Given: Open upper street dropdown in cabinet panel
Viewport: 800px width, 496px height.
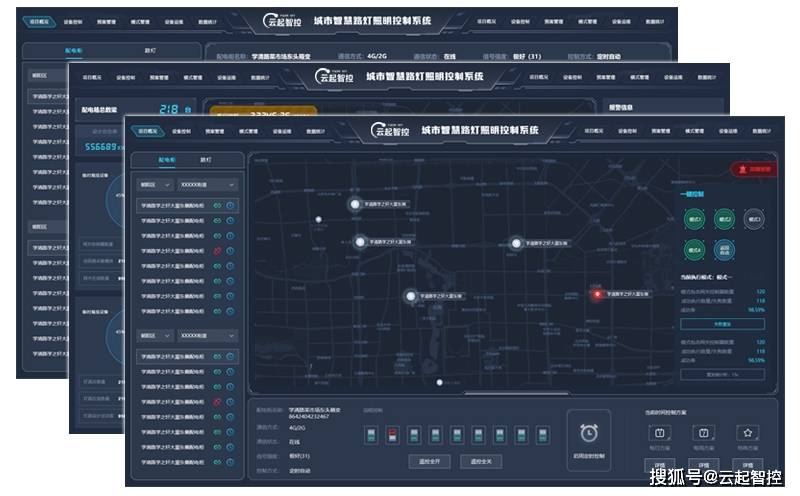Looking at the screenshot, I should point(208,185).
